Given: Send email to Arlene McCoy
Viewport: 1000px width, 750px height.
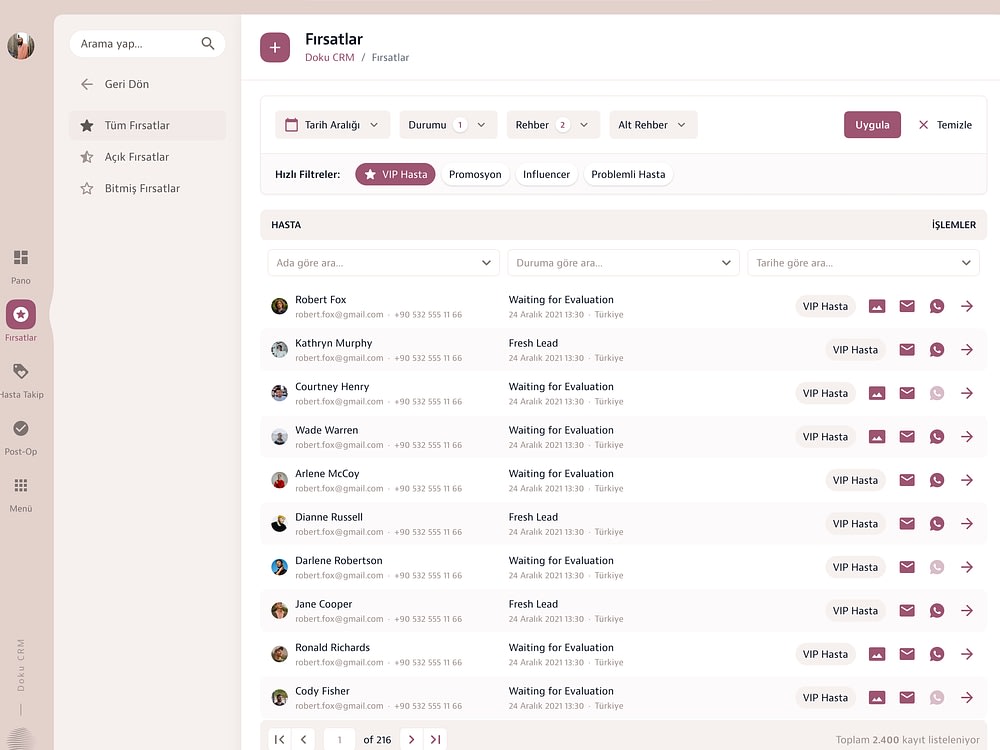Looking at the screenshot, I should pos(907,480).
